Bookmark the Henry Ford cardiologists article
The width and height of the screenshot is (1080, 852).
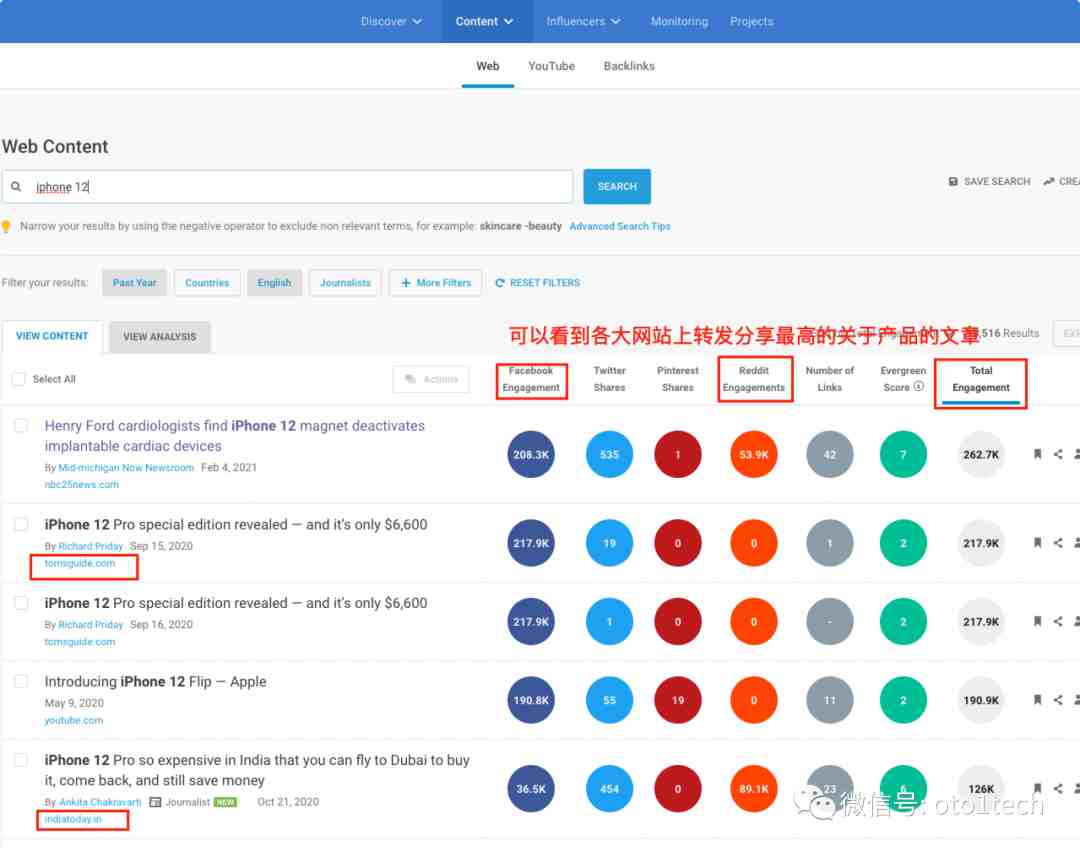pos(1037,454)
